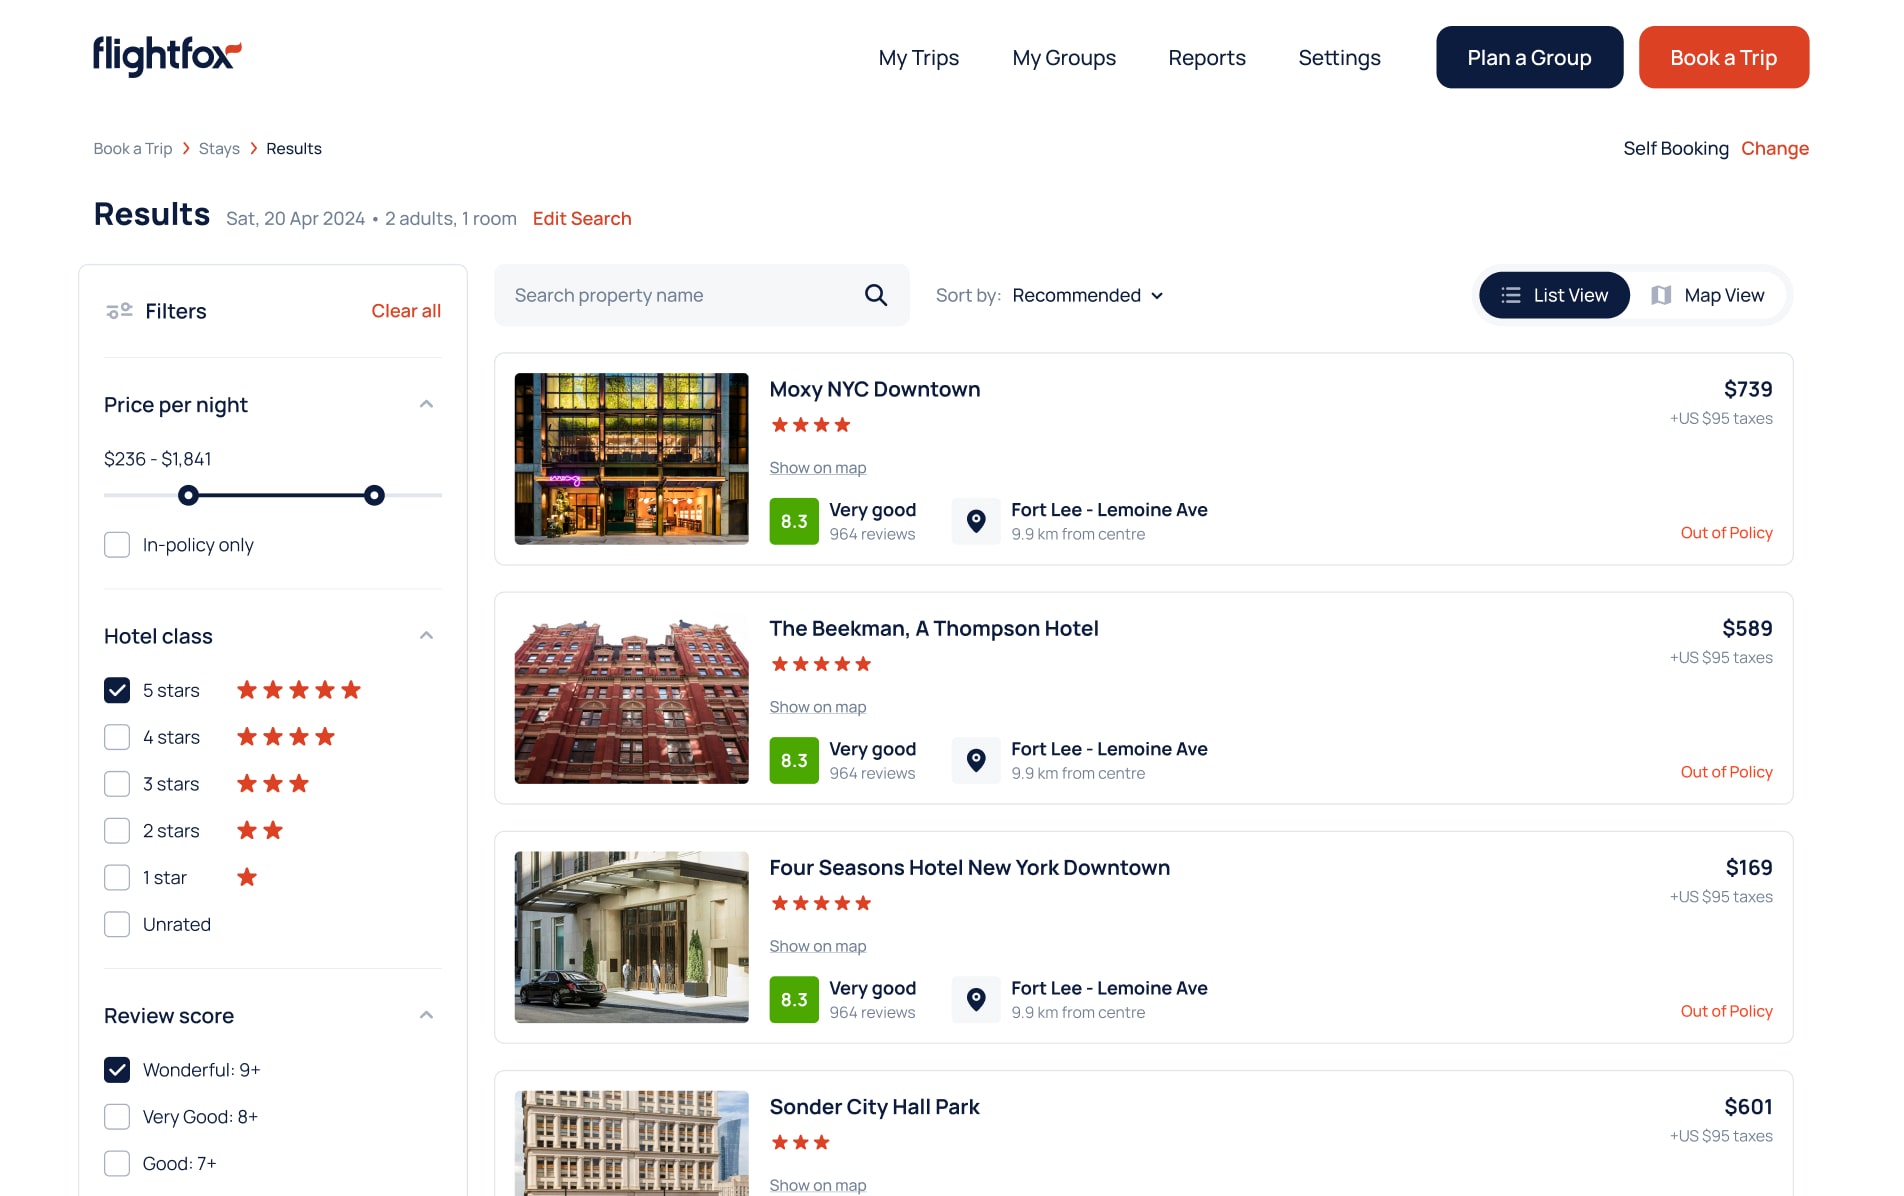Open Settings in navigation
This screenshot has width=1904, height=1196.
(x=1339, y=58)
